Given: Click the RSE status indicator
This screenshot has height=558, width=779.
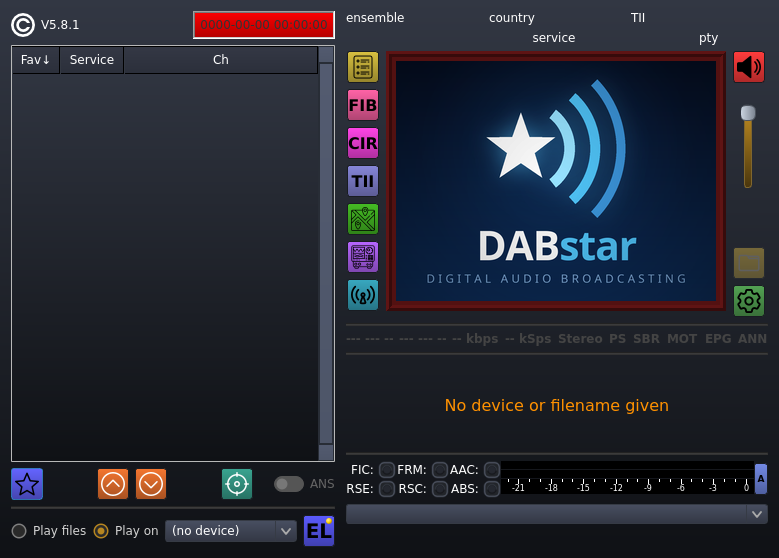Looking at the screenshot, I should (387, 489).
